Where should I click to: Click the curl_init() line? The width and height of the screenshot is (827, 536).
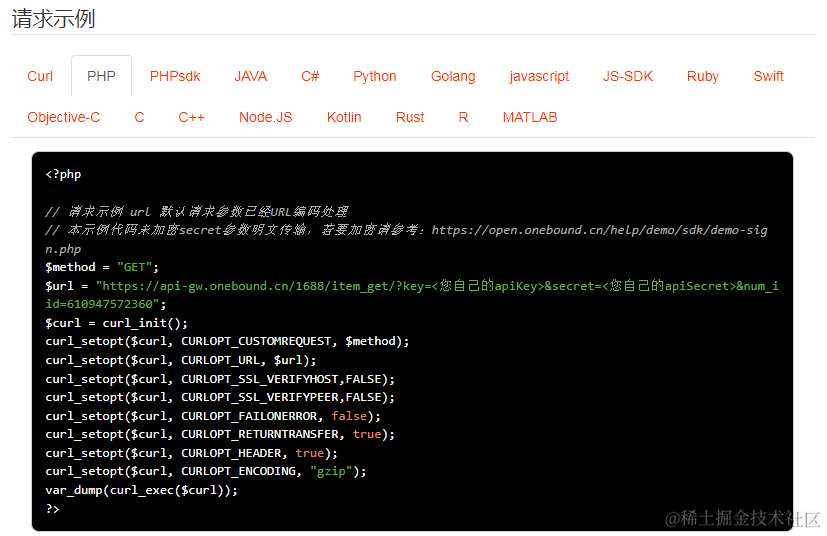[x=116, y=323]
